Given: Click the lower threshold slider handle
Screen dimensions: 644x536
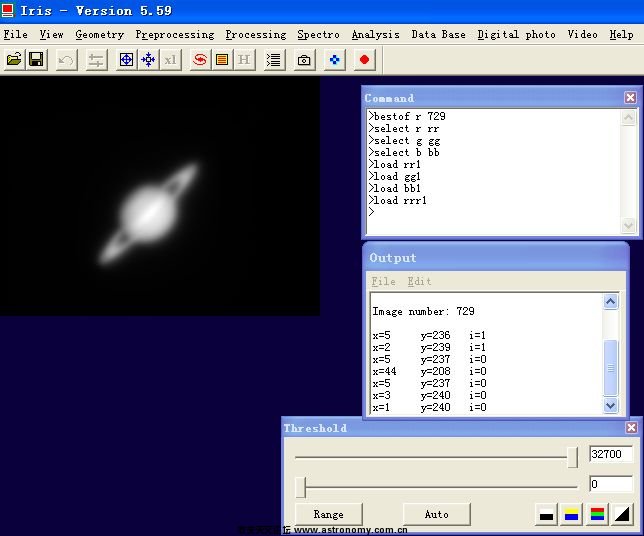Looking at the screenshot, I should pyautogui.click(x=301, y=487).
